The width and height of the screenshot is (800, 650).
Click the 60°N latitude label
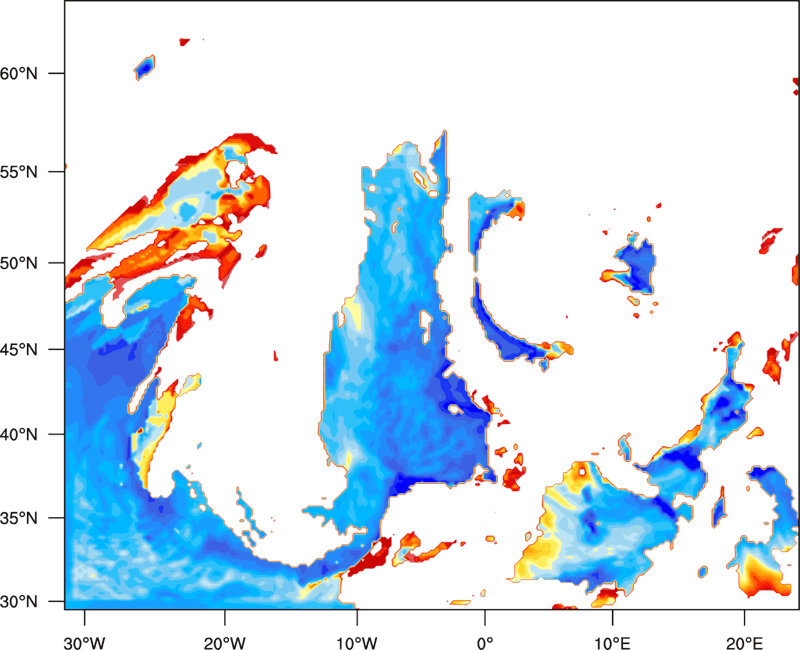[x=19, y=73]
